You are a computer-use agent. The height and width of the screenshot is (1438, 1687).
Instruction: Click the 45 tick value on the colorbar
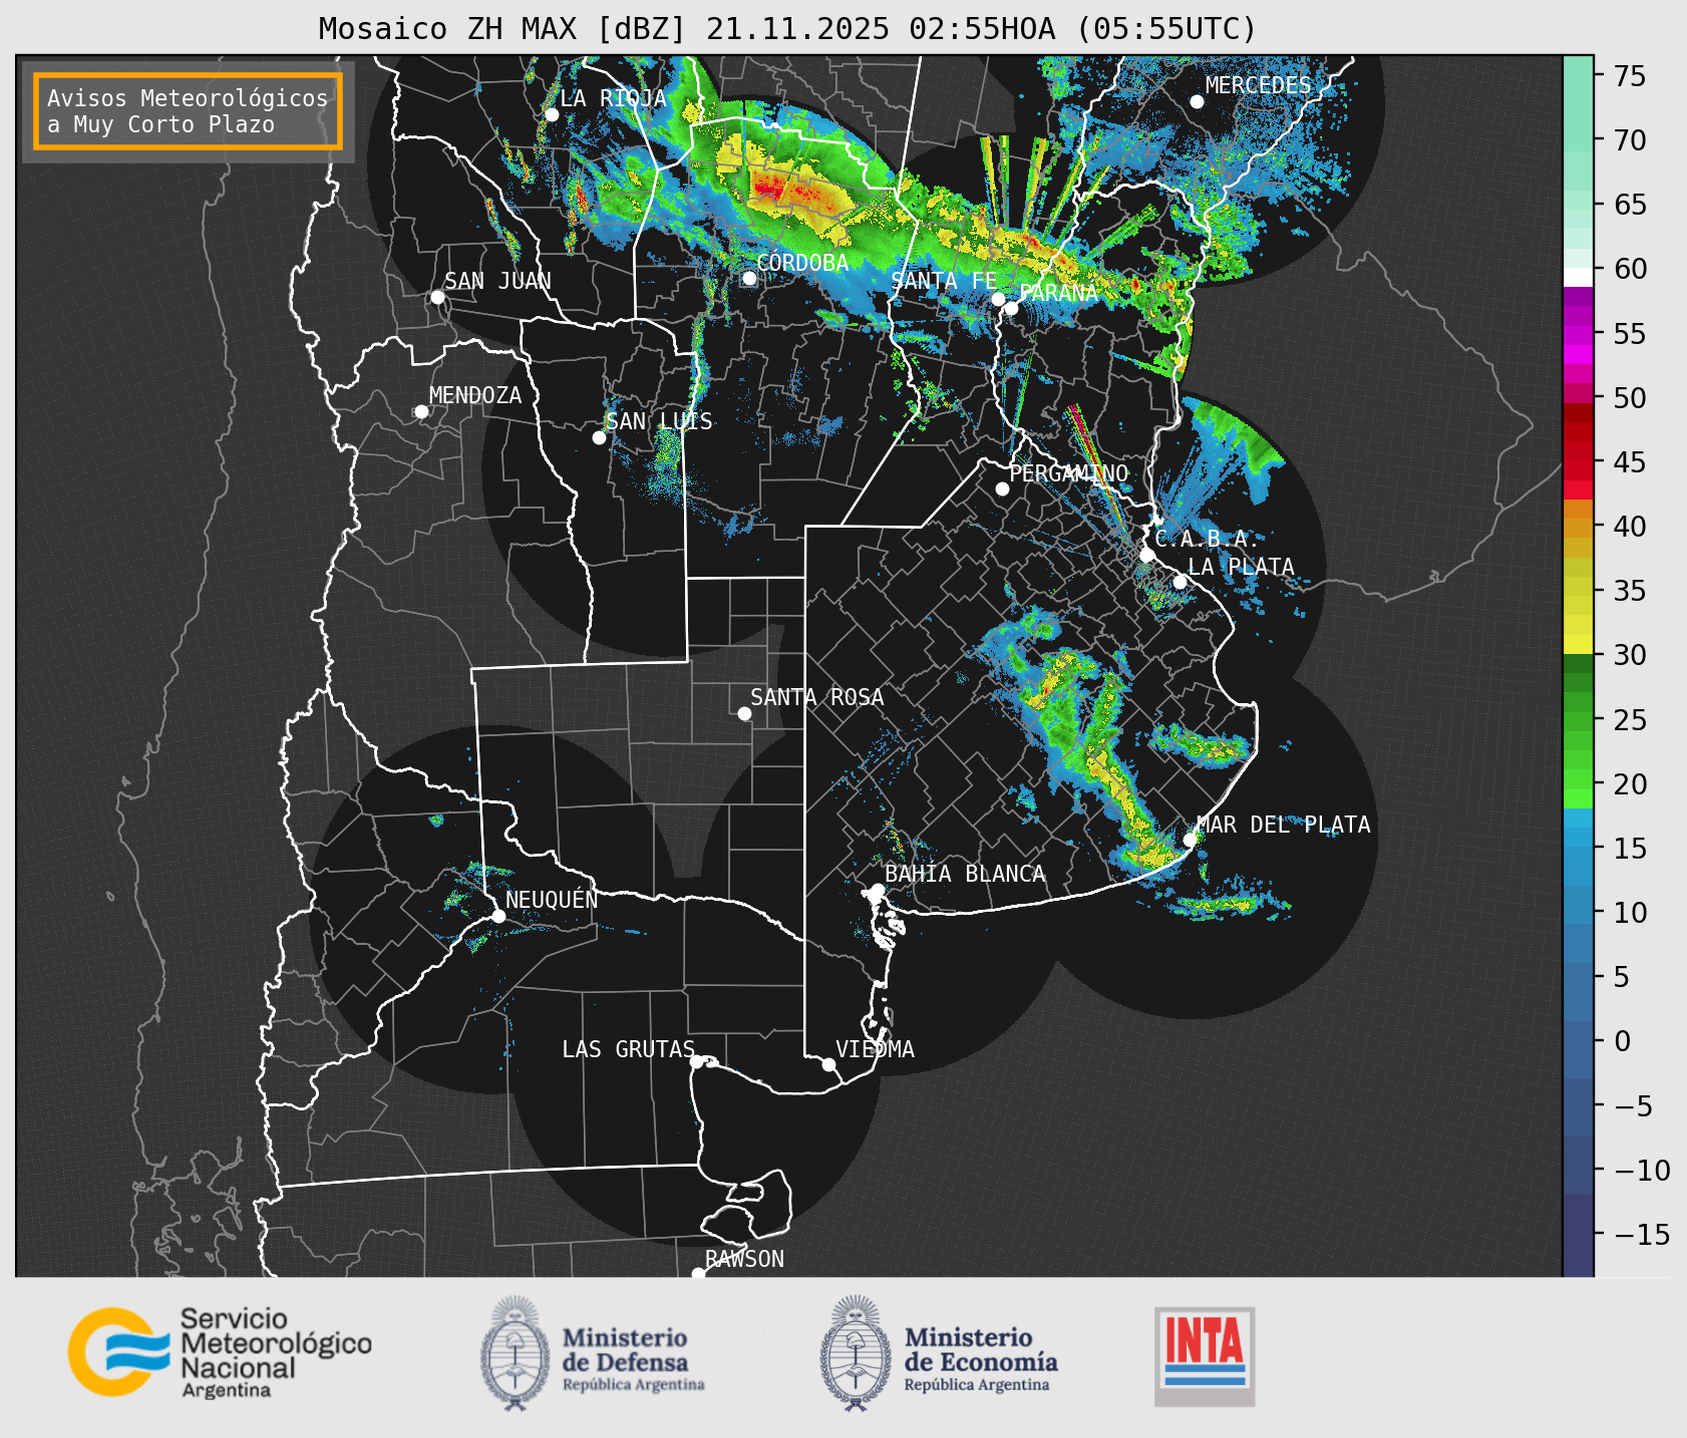[1629, 463]
